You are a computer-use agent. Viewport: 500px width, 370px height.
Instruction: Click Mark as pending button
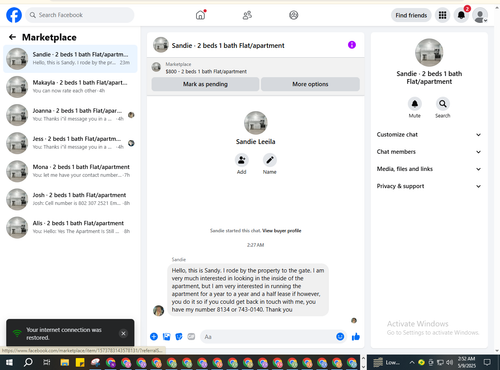[x=205, y=84]
